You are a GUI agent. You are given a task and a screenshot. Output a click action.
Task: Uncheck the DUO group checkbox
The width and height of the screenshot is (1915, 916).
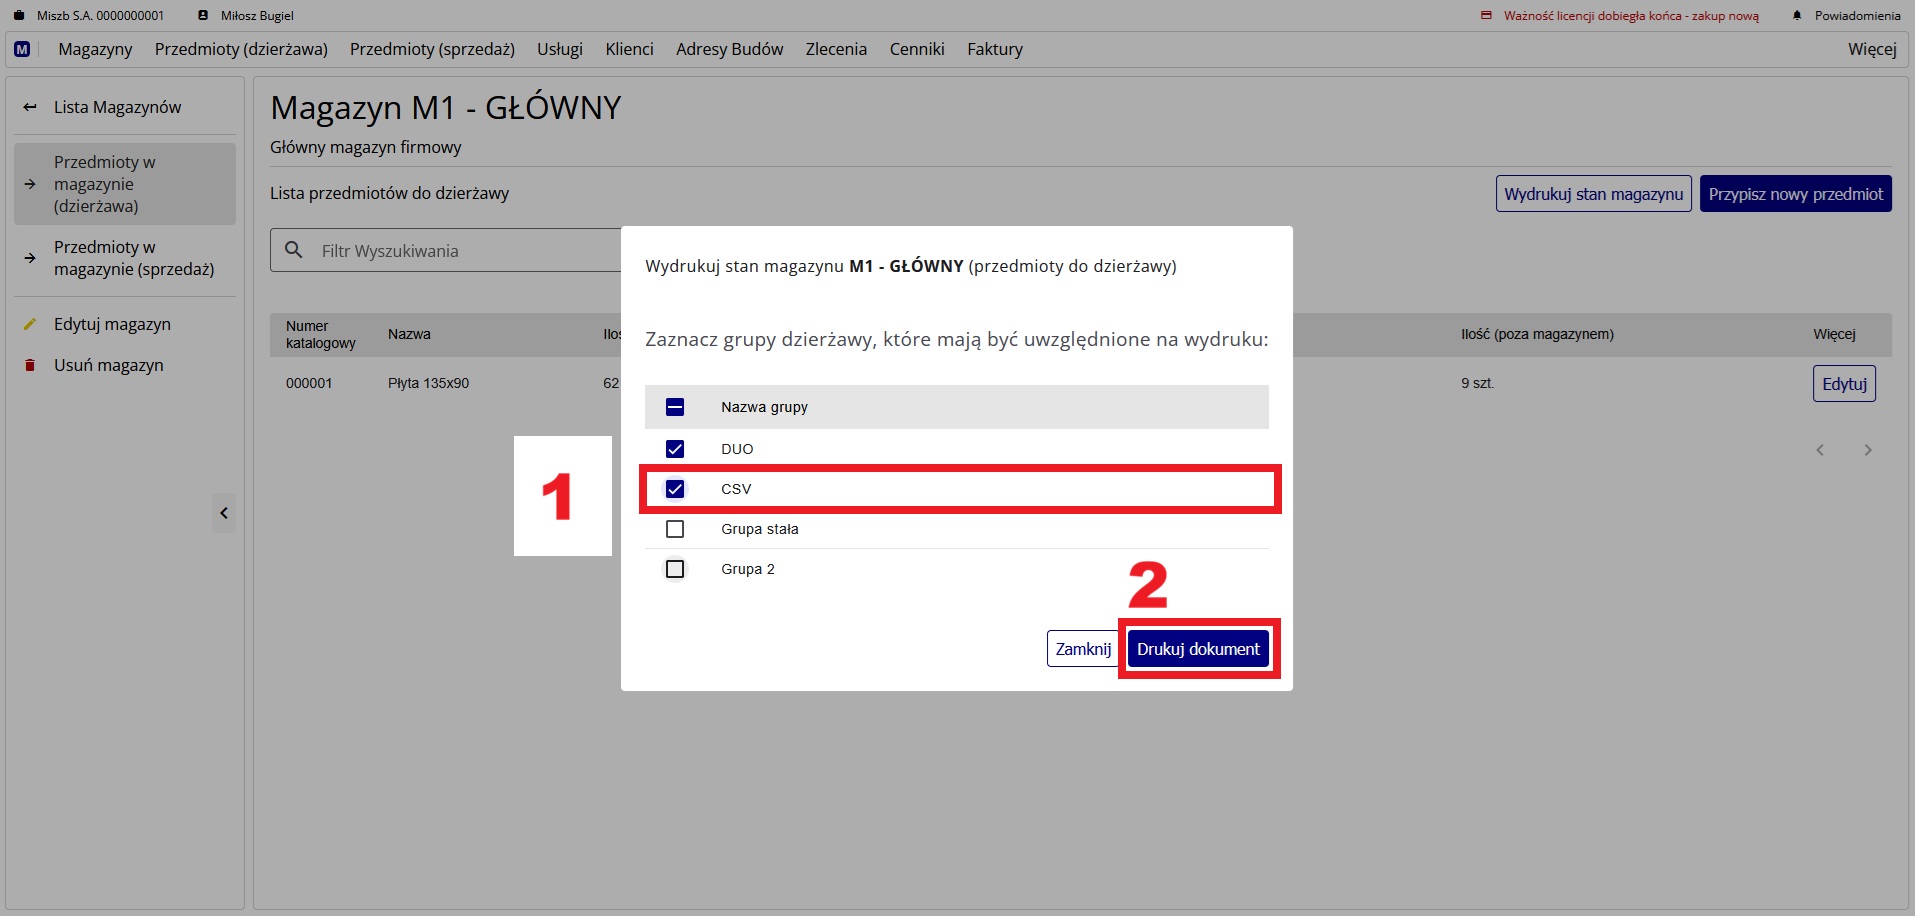click(675, 449)
